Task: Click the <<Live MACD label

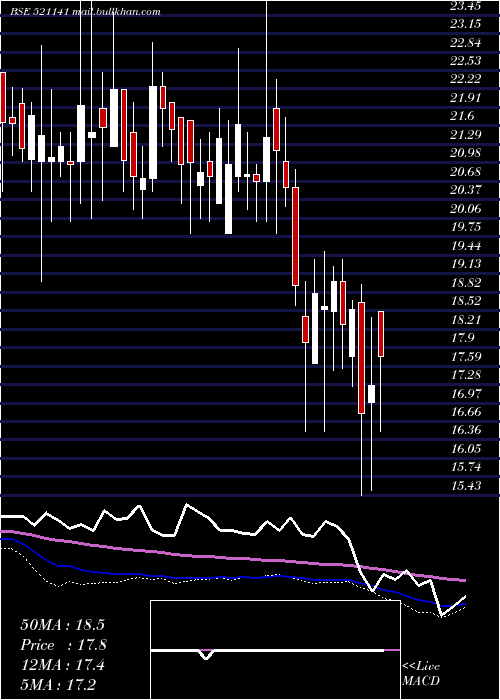Action: pos(421,673)
